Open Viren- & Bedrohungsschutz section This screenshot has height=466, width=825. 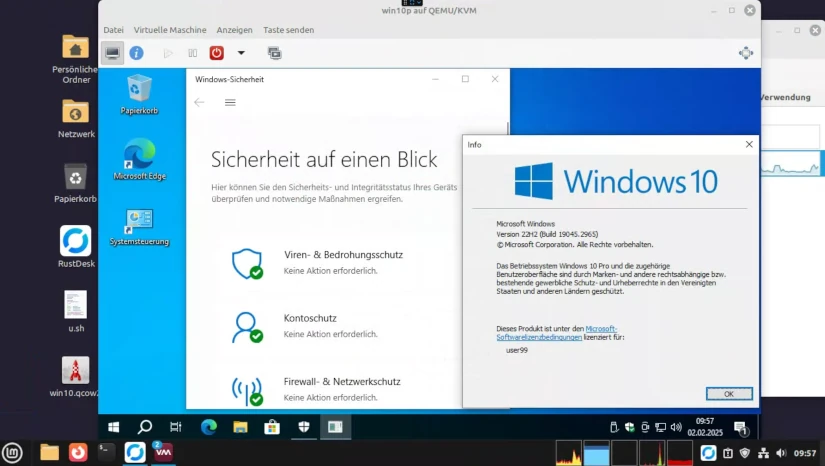tap(343, 255)
